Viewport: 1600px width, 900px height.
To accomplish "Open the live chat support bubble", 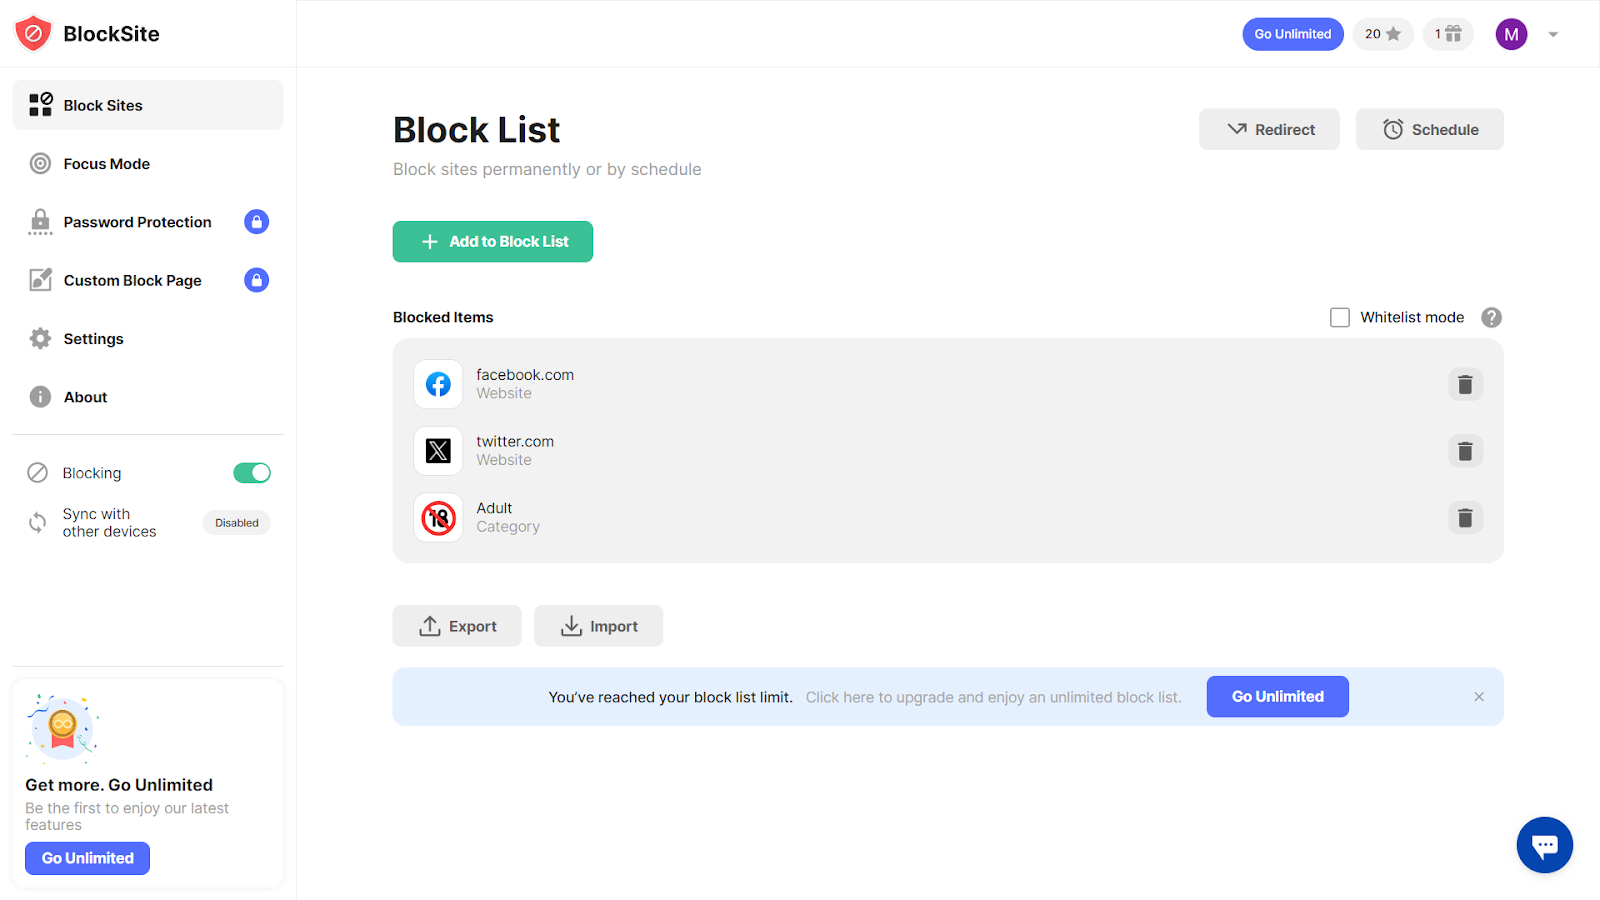I will coord(1544,845).
